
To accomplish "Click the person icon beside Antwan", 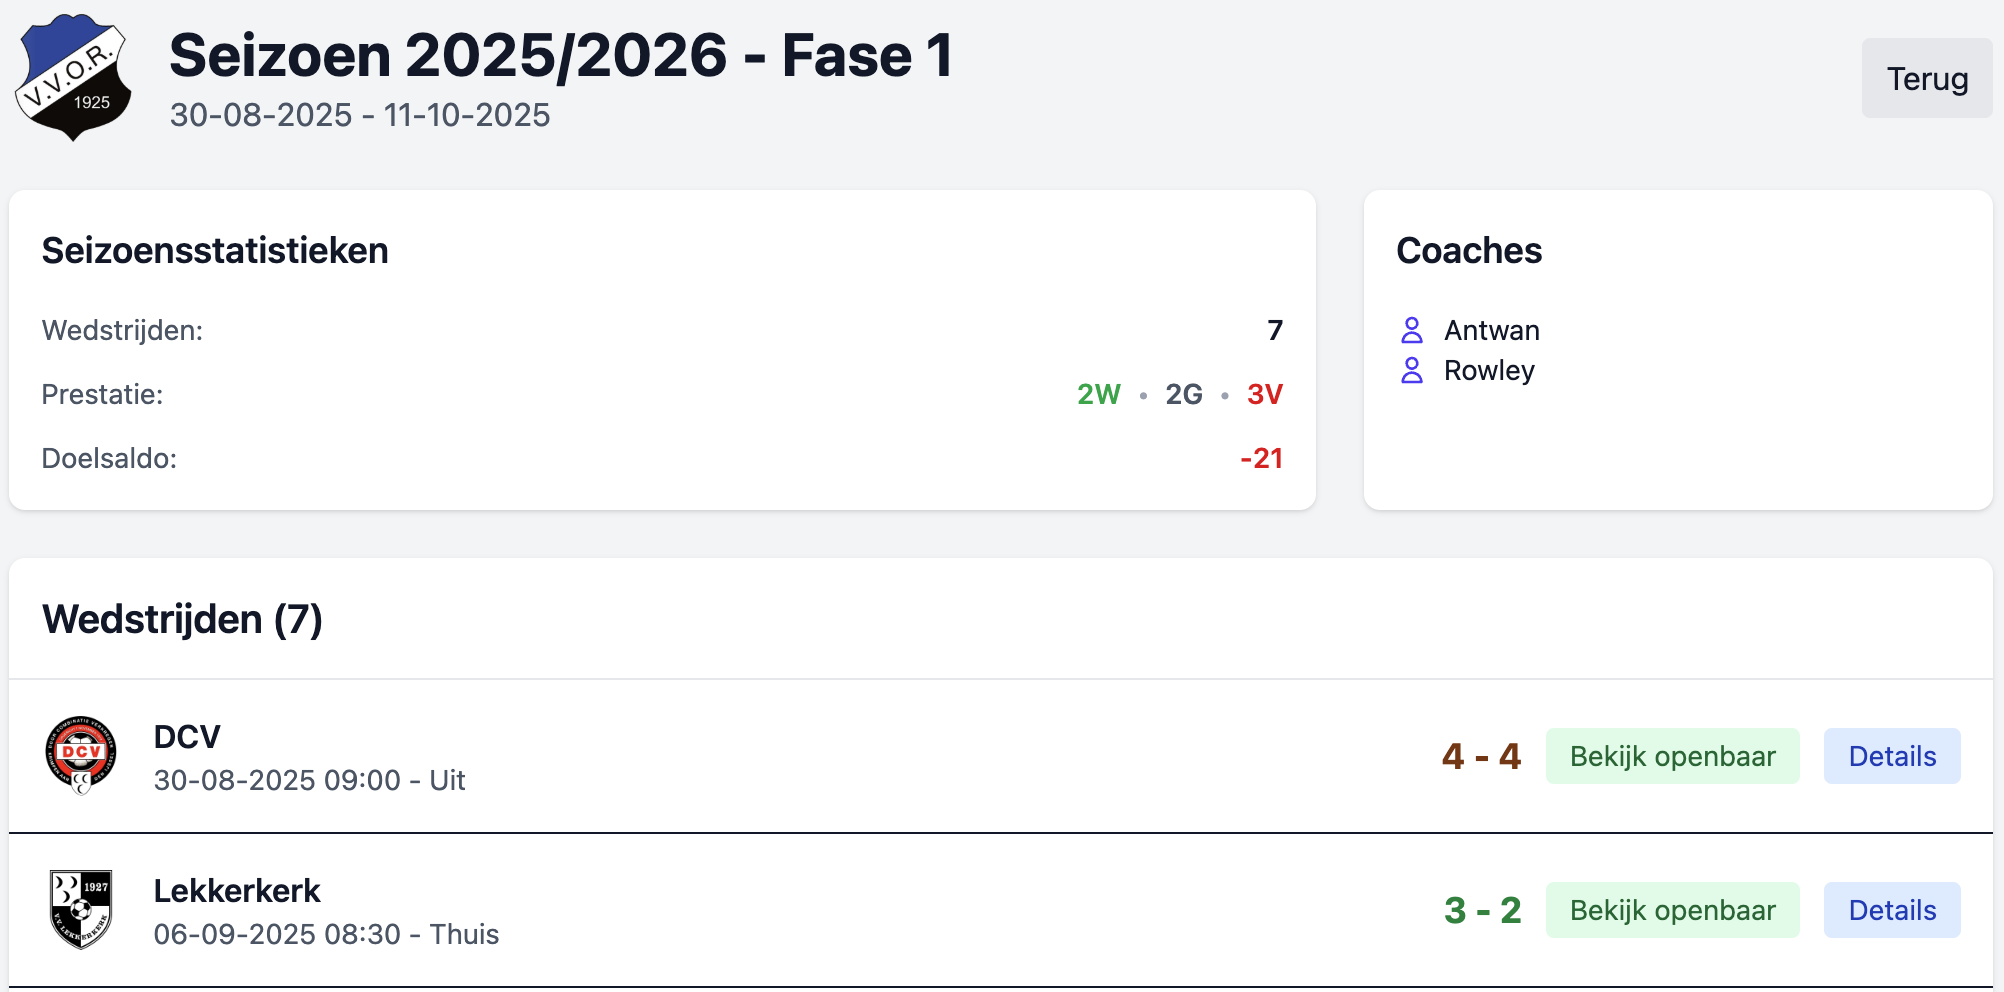I will point(1412,330).
